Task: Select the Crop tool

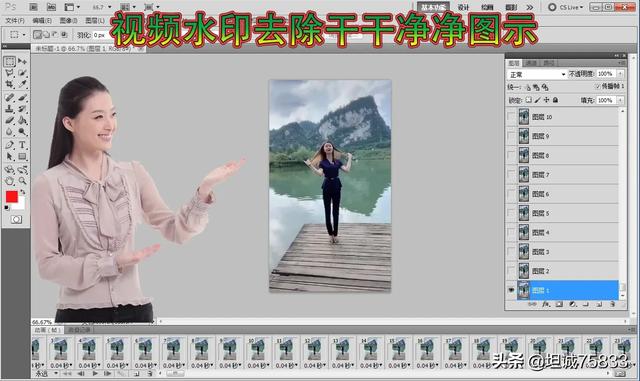Action: tap(10, 85)
